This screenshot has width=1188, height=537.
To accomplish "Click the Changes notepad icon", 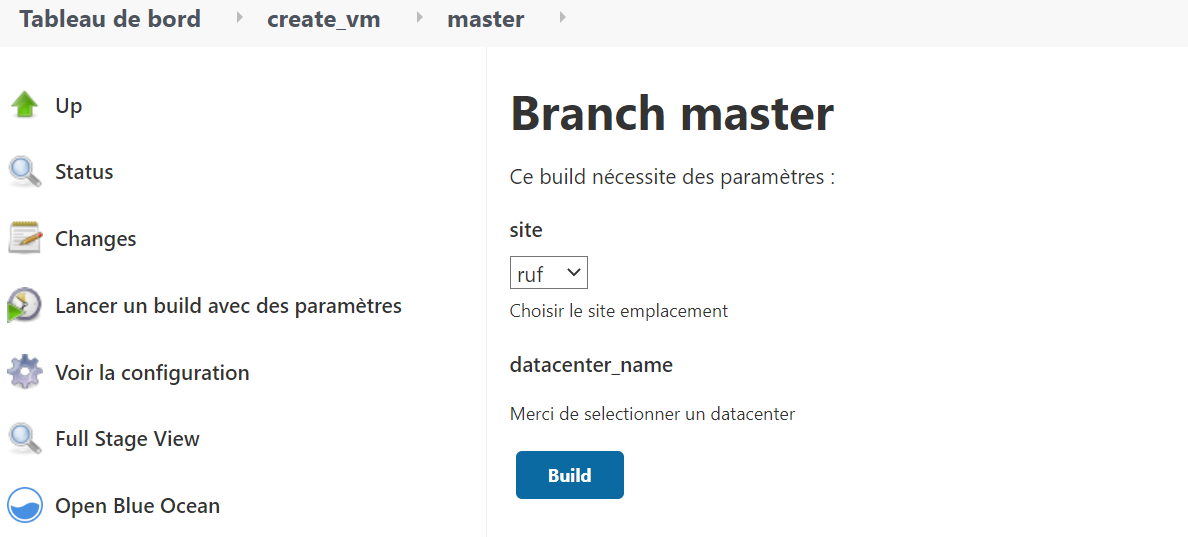I will point(24,238).
